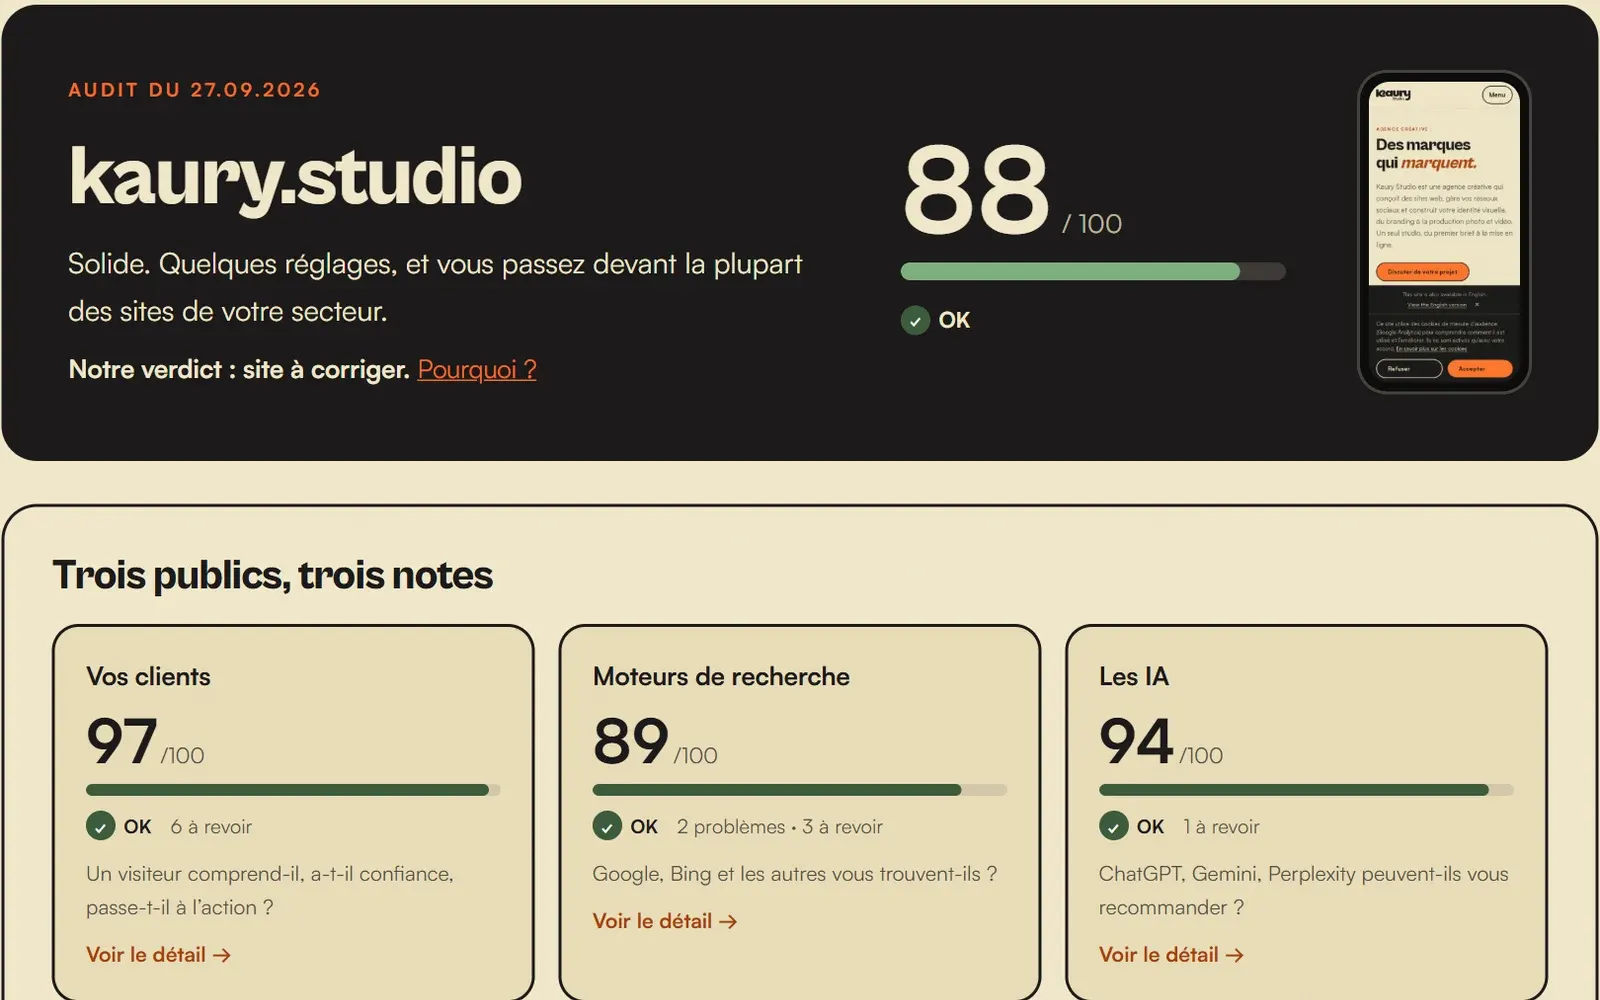Viewport: 1600px width, 1000px height.
Task: Click the "6 à revoir" count
Action: [x=211, y=827]
